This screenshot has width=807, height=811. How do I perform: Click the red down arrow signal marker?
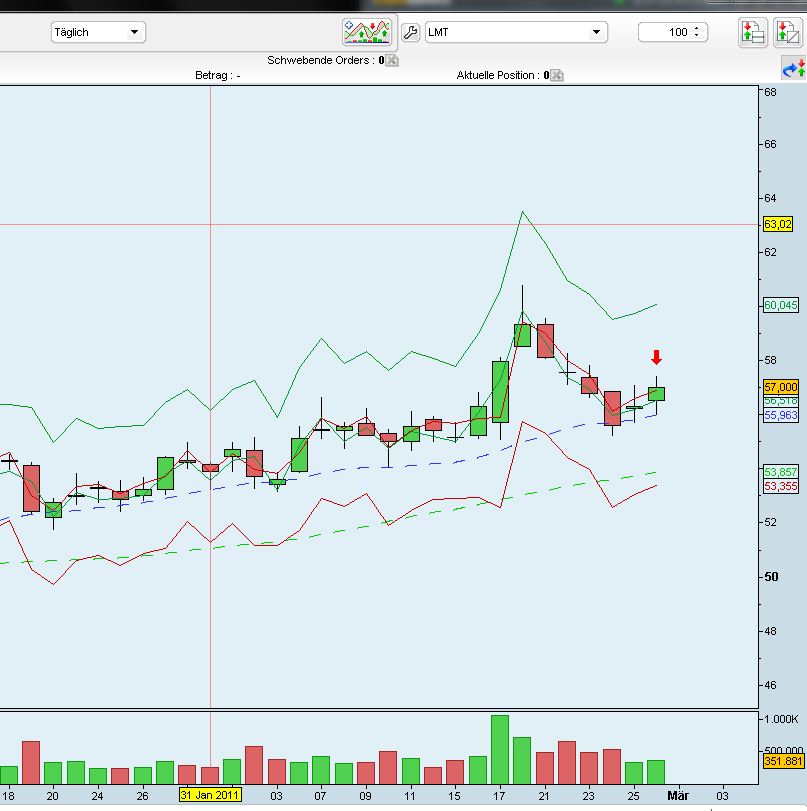click(656, 357)
